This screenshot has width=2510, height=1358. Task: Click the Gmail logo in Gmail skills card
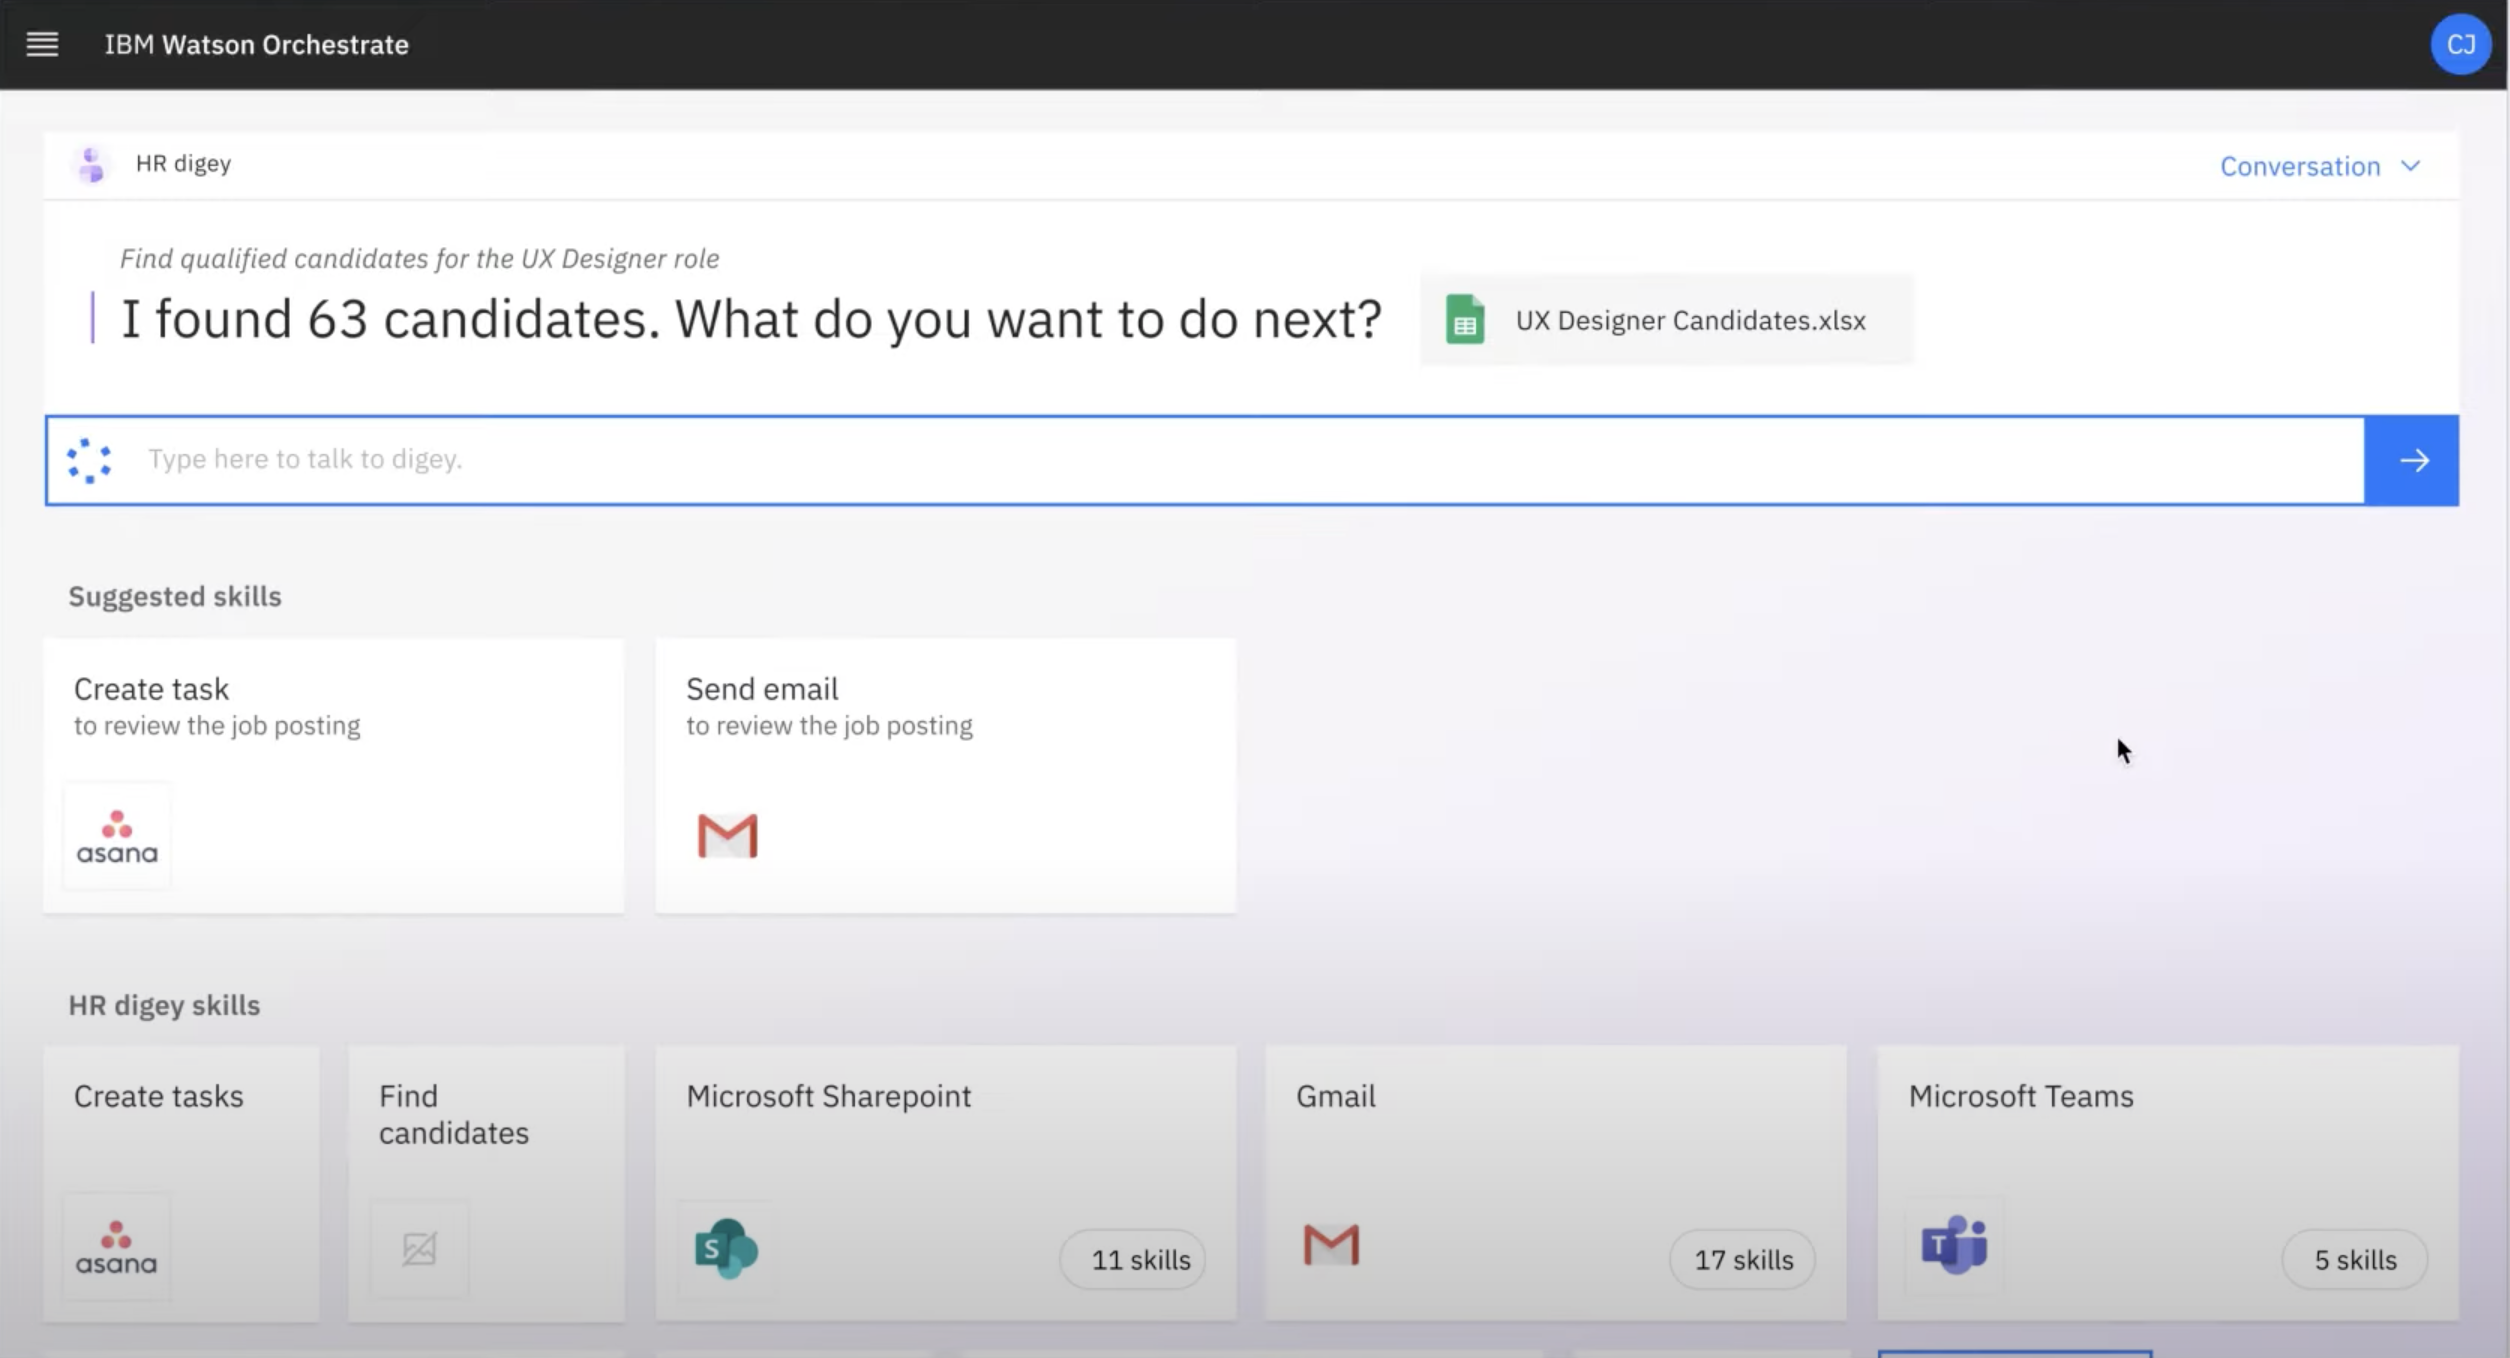tap(1331, 1245)
